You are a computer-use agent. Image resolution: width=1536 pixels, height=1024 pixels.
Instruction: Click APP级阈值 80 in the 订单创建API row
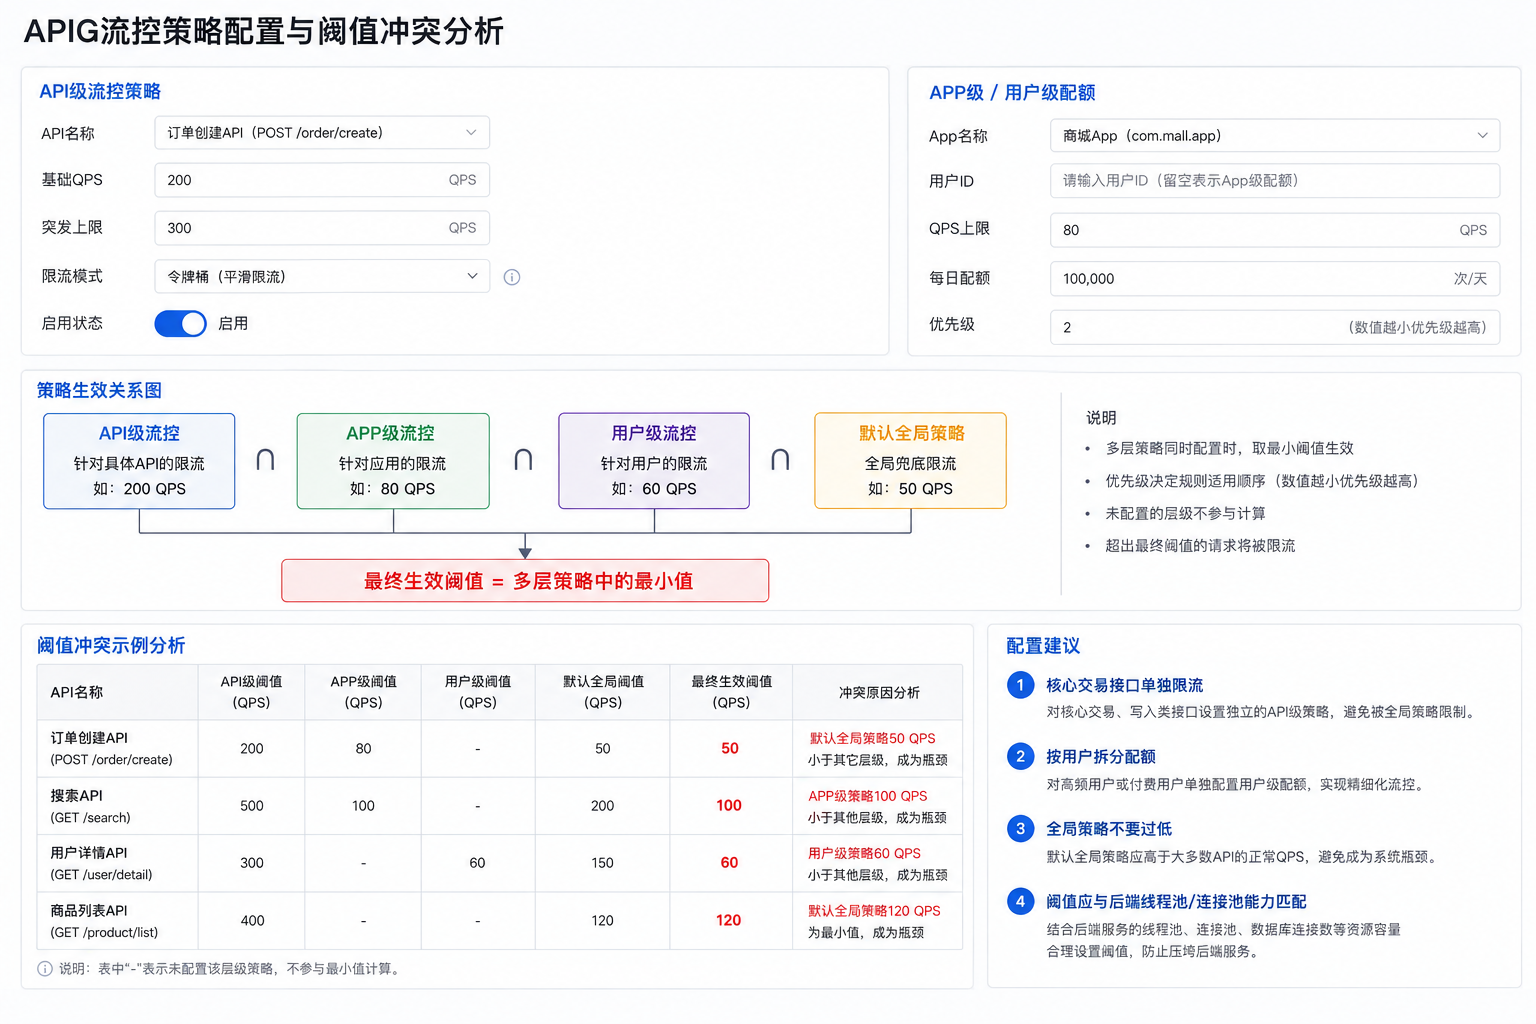[x=363, y=748]
